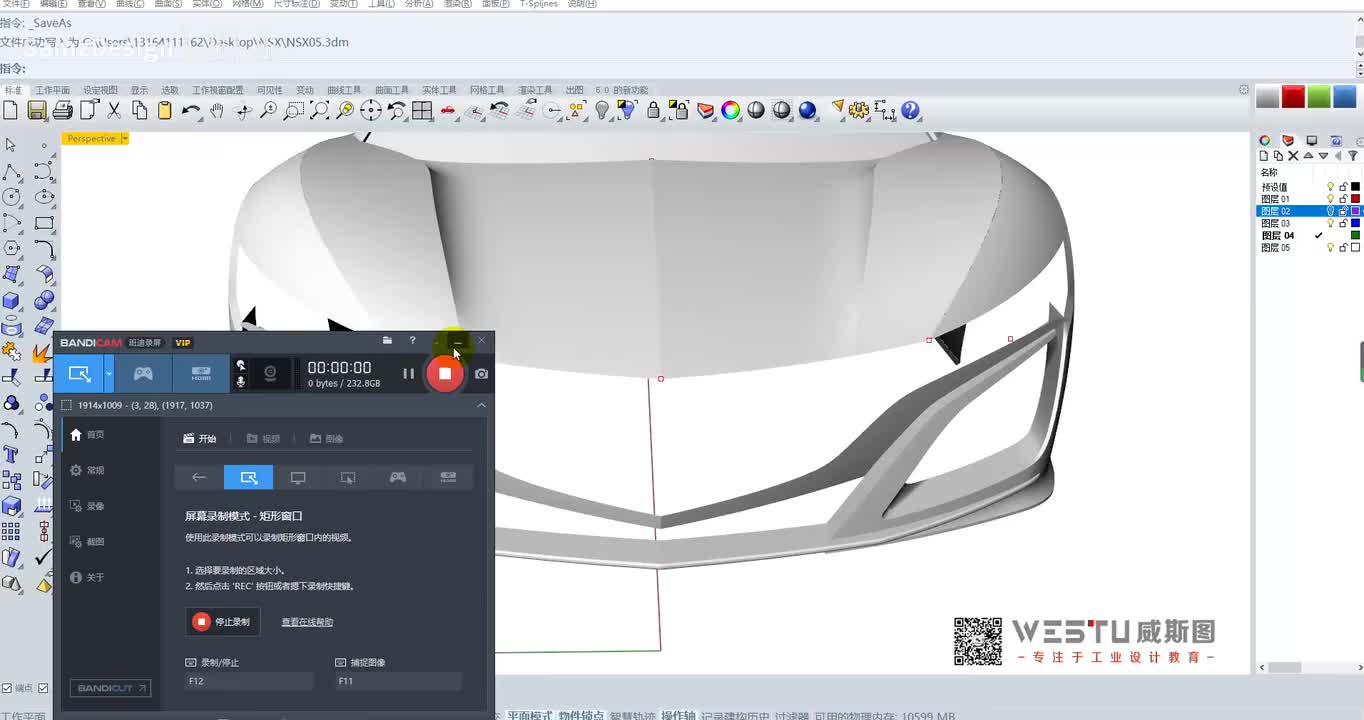Toggle visibility bulb of 图层 03
Image resolution: width=1364 pixels, height=720 pixels.
(1330, 223)
